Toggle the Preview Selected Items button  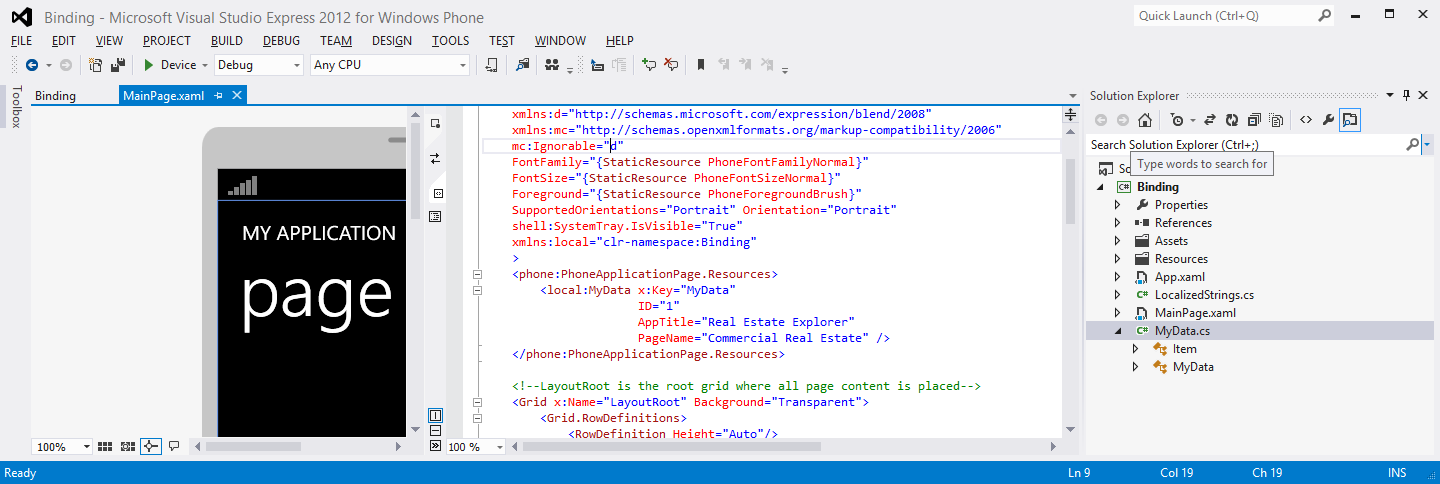[x=1350, y=120]
